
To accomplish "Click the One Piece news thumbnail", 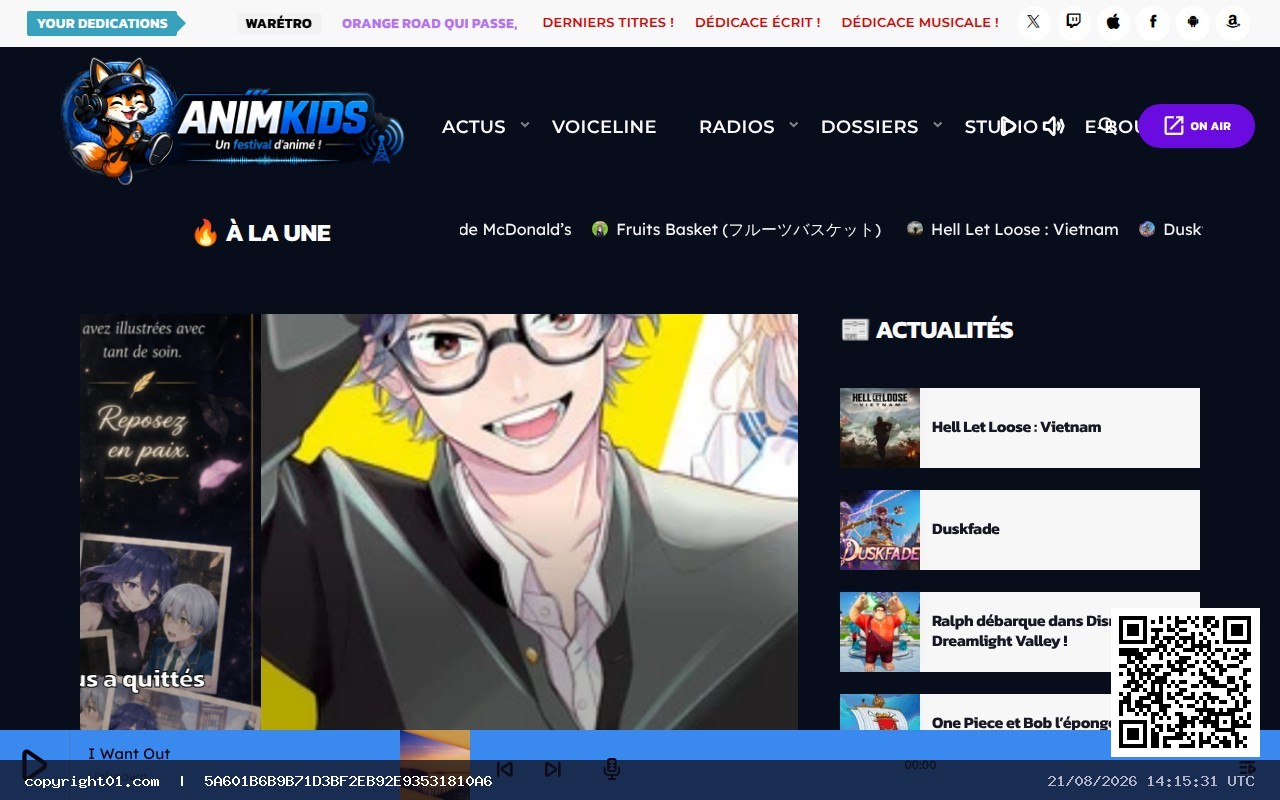I will pos(880,712).
